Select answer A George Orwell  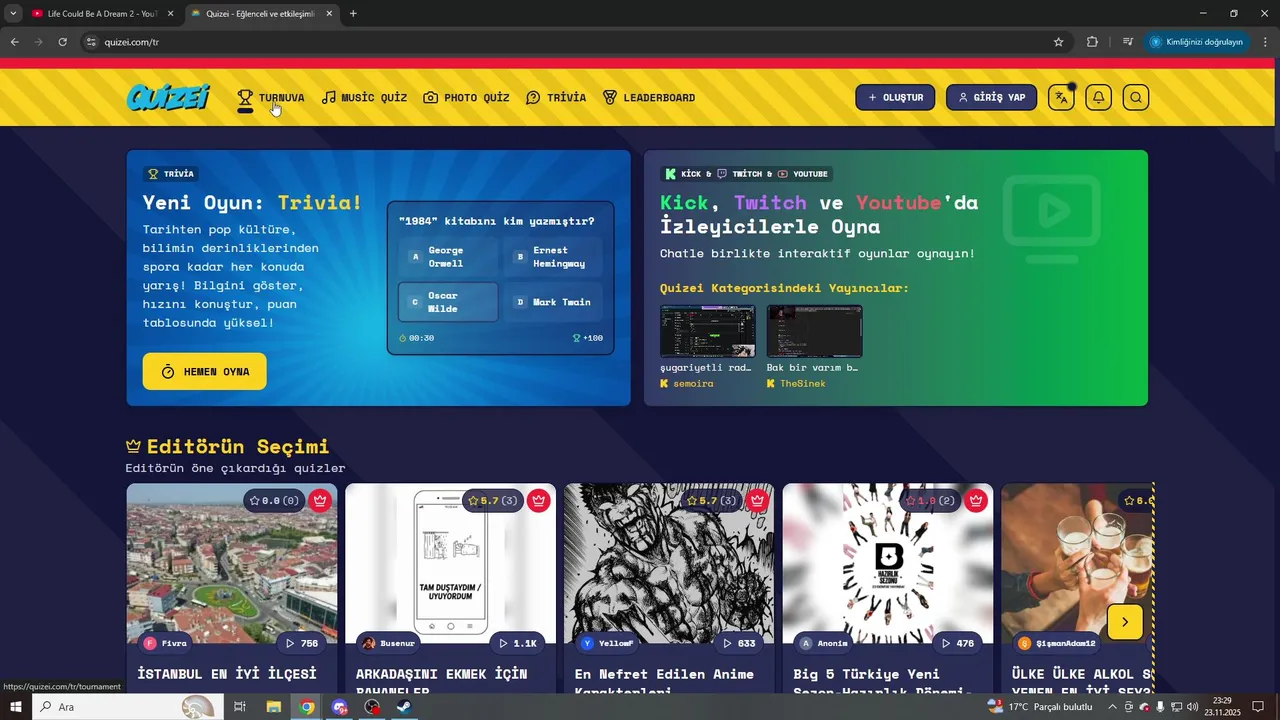coord(448,257)
